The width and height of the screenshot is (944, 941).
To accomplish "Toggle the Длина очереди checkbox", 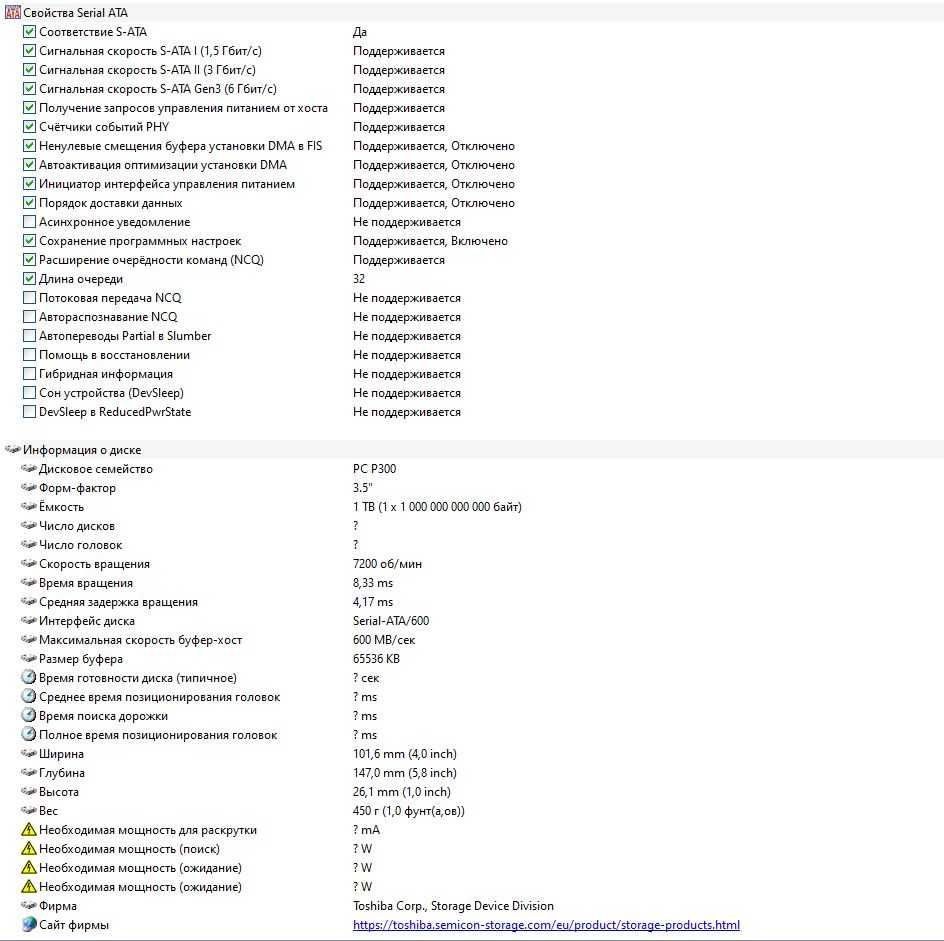I will pos(29,279).
